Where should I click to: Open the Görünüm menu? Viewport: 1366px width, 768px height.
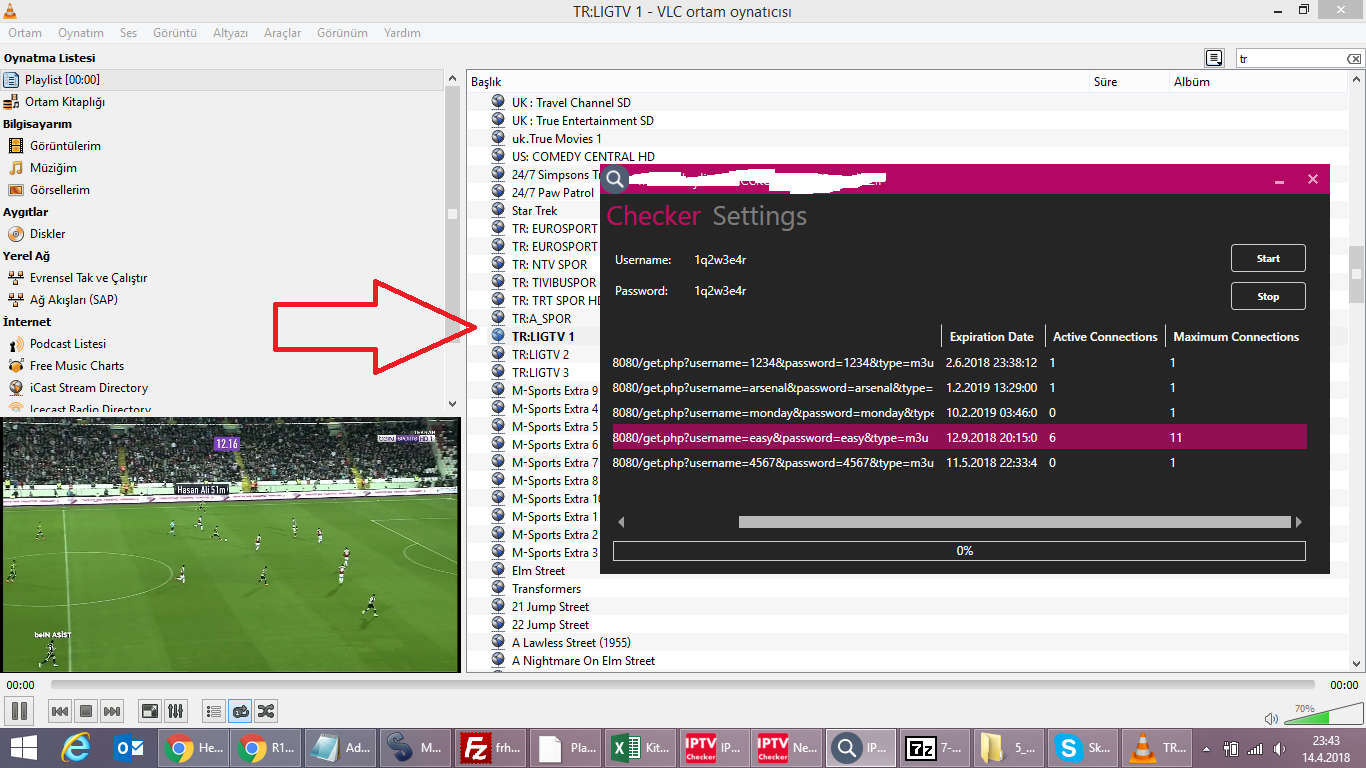click(341, 33)
